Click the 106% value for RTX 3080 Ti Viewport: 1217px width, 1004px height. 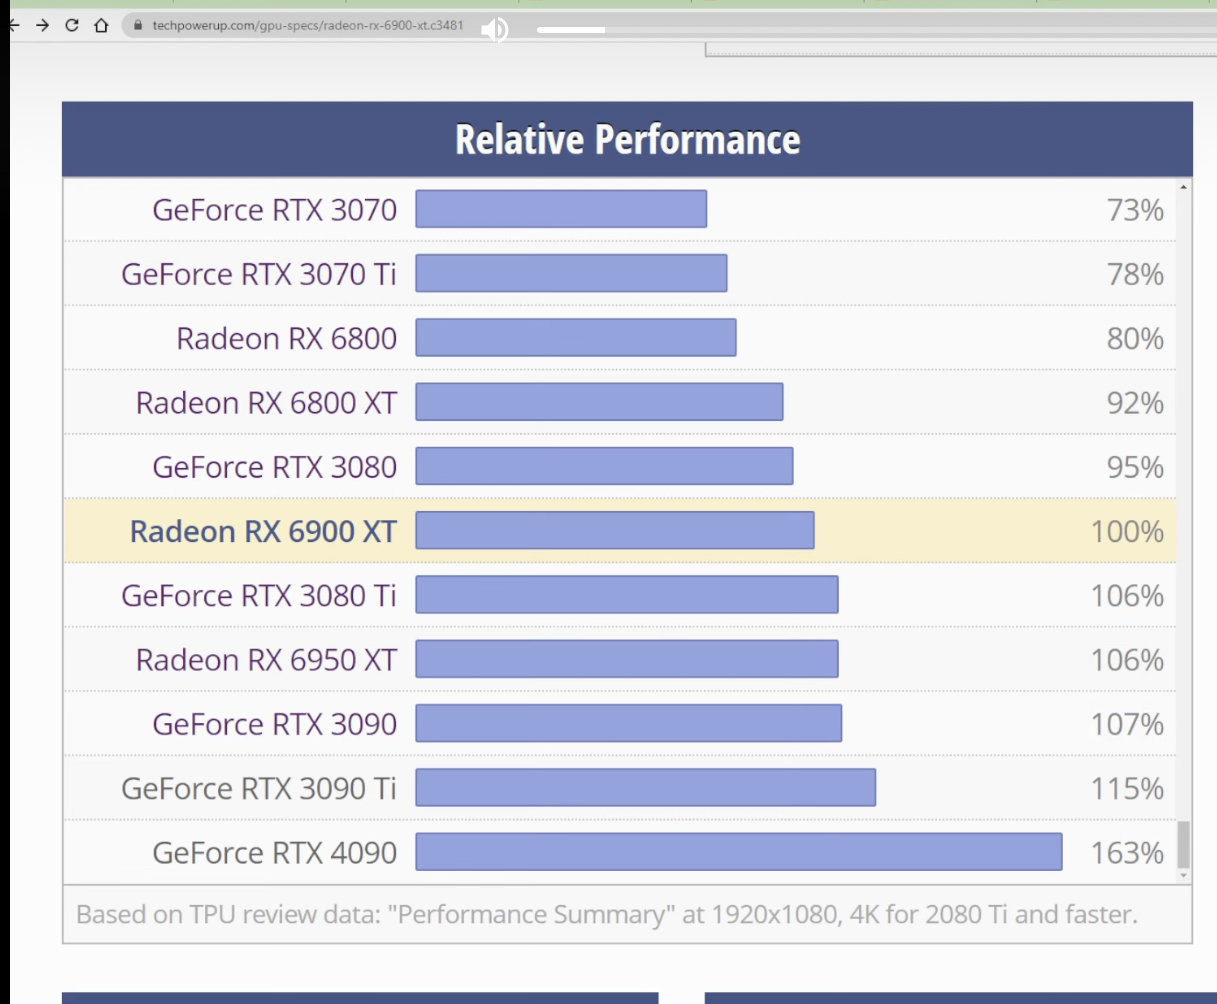[x=1127, y=595]
